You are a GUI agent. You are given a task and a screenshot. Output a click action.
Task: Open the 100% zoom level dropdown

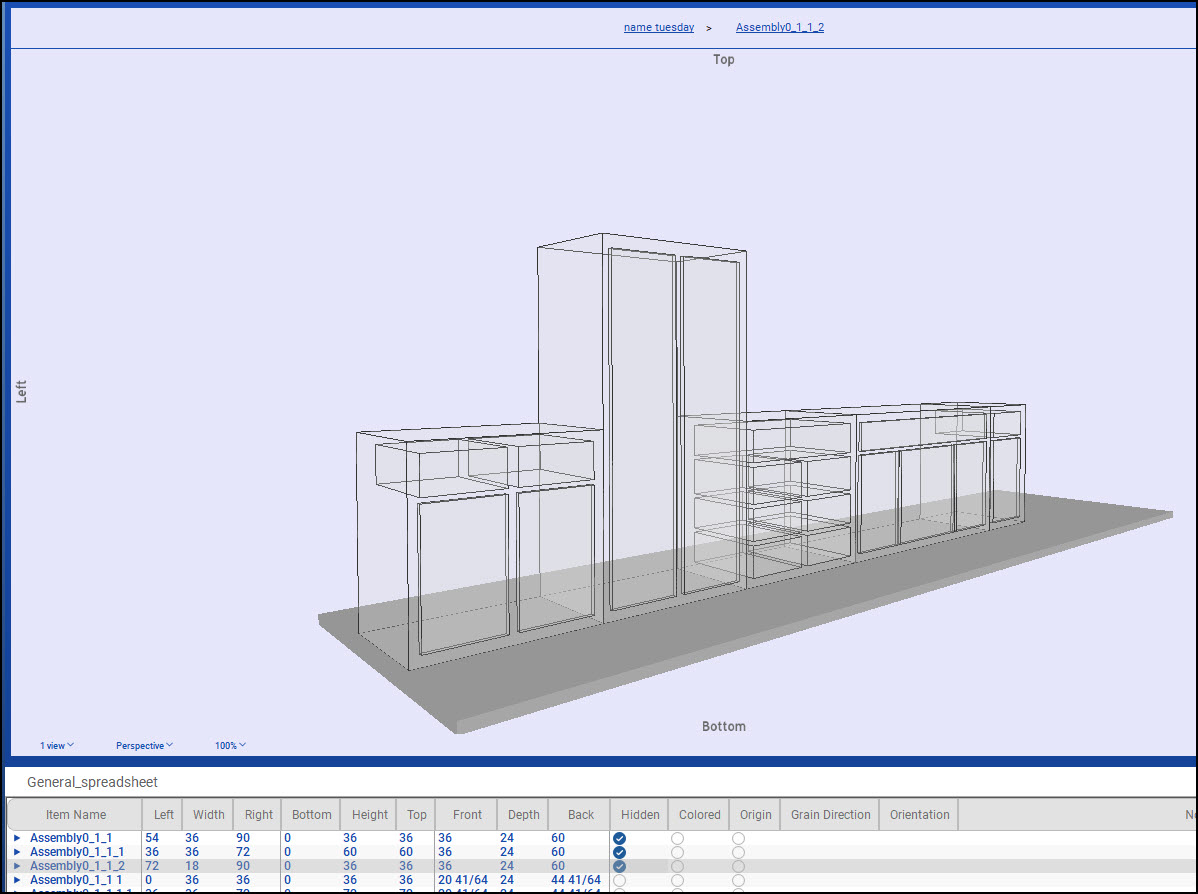click(229, 745)
